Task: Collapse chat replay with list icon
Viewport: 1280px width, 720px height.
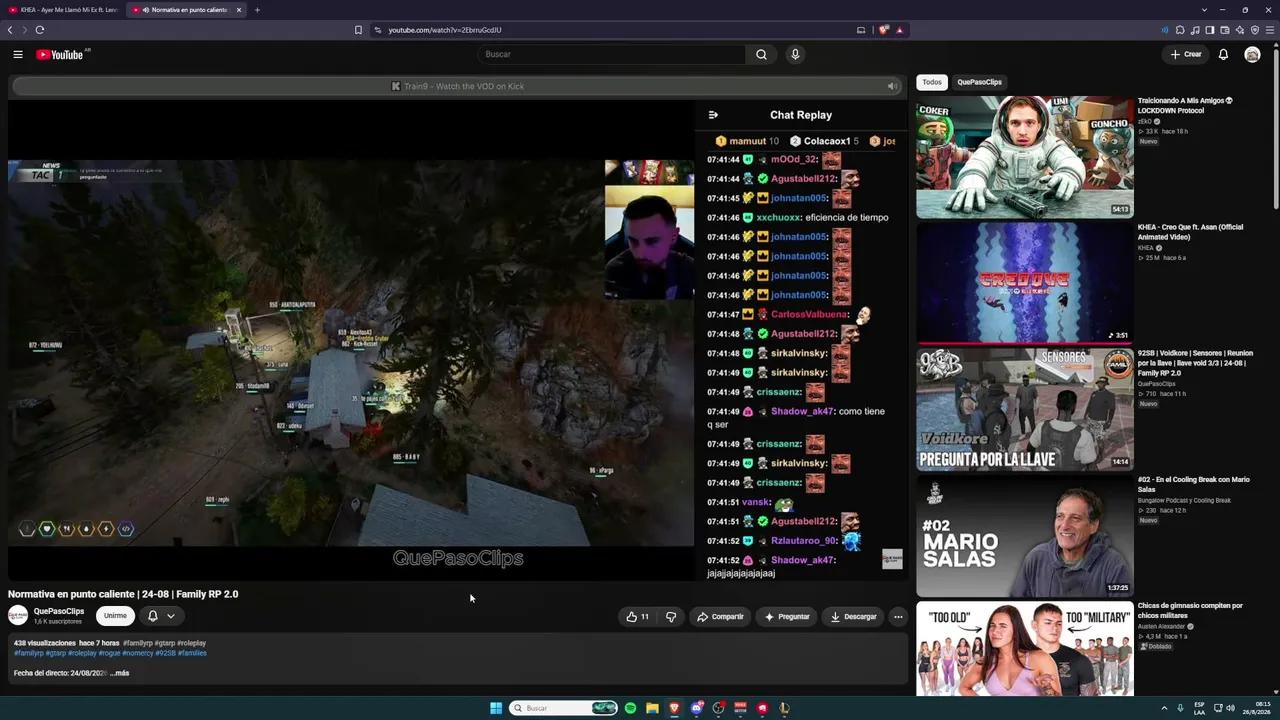Action: (x=713, y=115)
